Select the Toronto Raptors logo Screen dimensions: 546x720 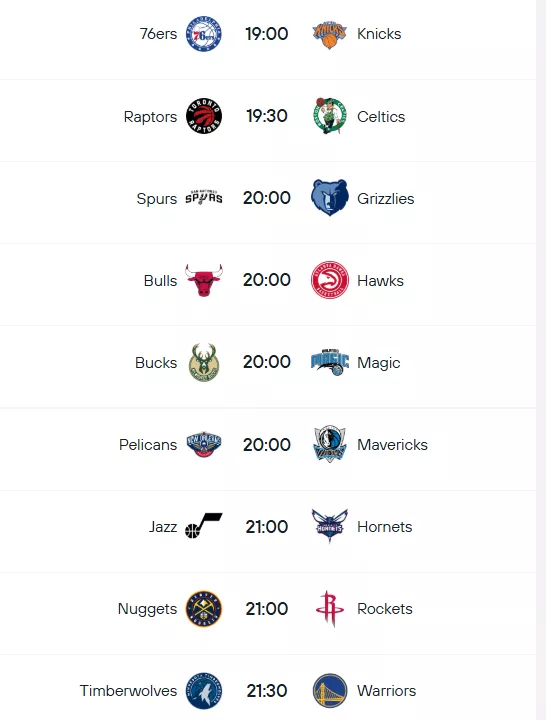204,116
